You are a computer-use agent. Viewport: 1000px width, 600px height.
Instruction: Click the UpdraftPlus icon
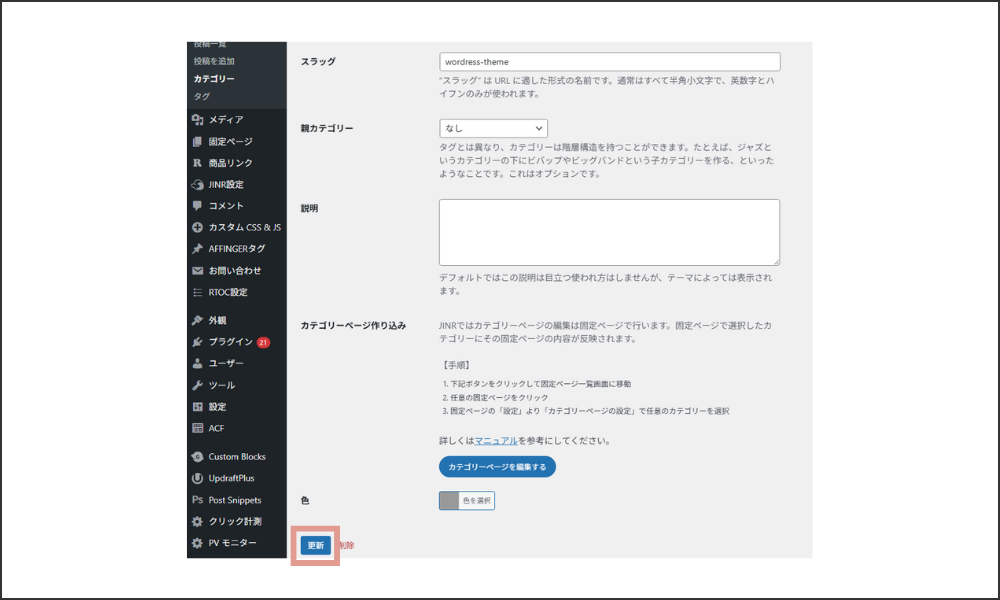coord(197,478)
